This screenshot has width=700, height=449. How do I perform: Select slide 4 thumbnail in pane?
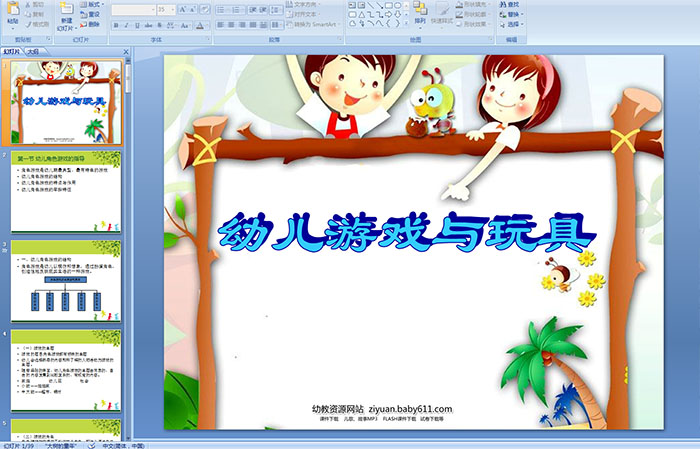click(66, 370)
